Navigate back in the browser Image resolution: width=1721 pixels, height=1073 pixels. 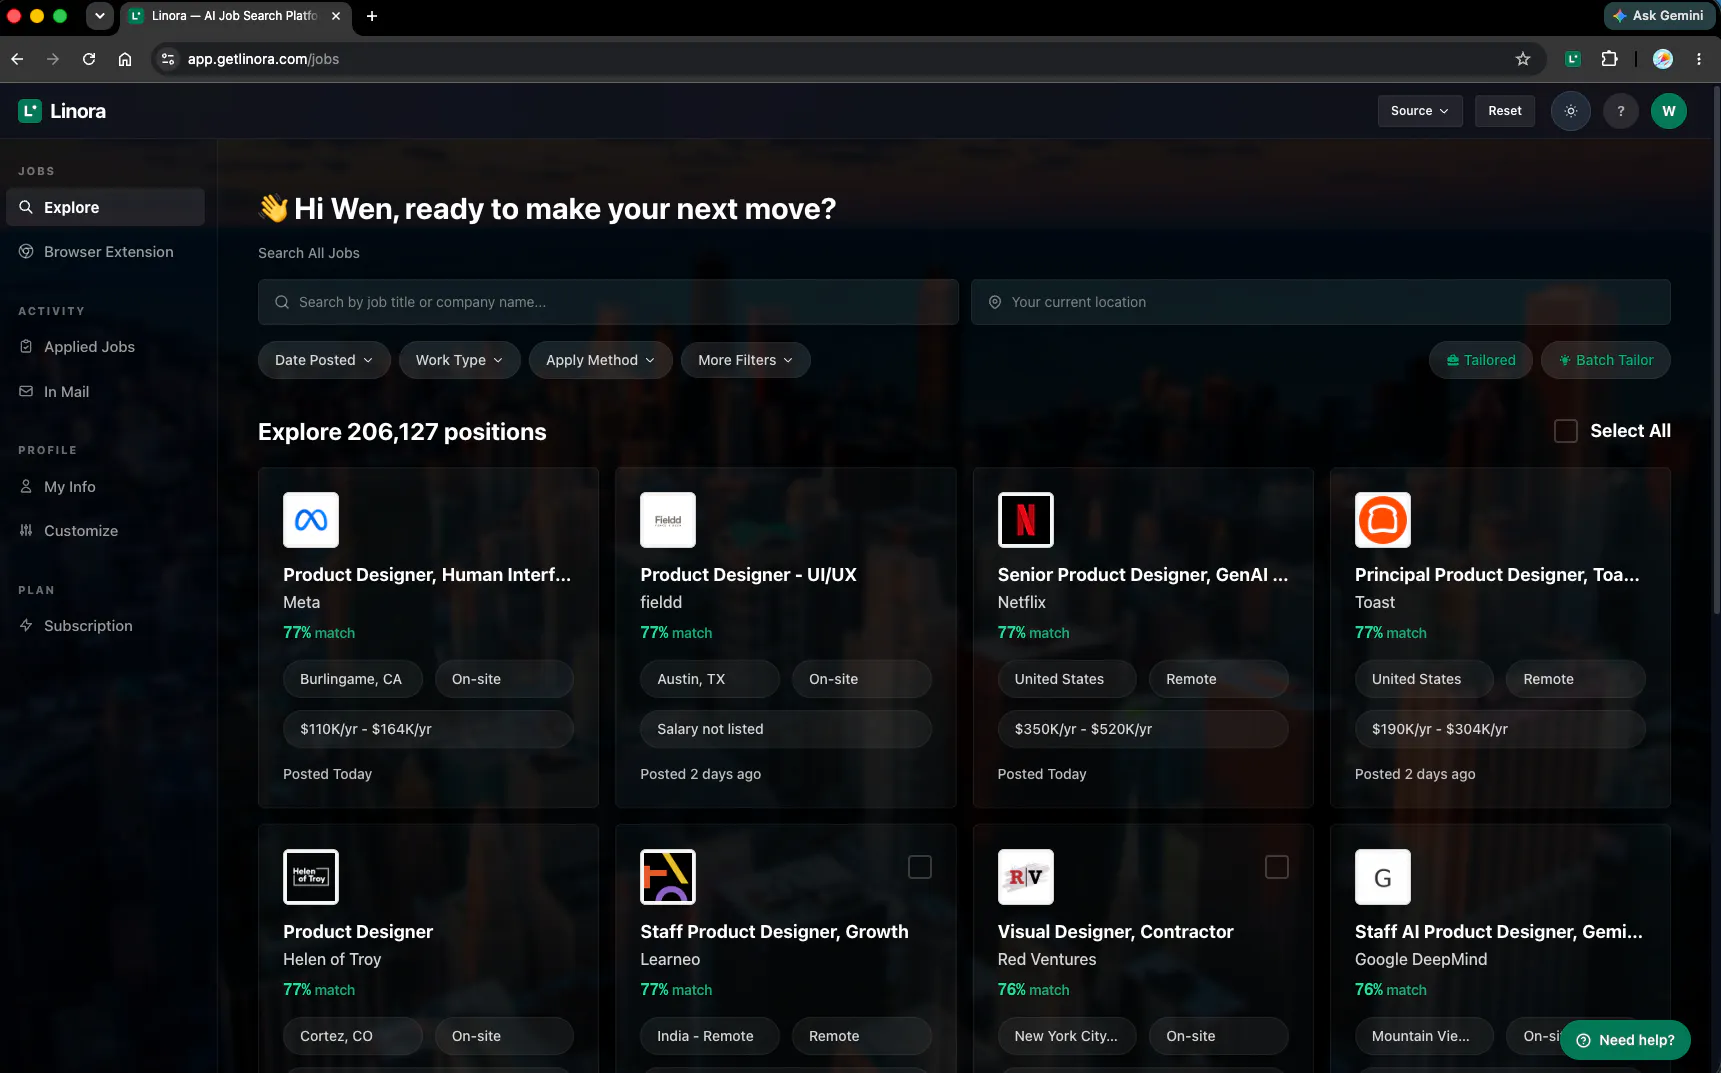click(17, 59)
